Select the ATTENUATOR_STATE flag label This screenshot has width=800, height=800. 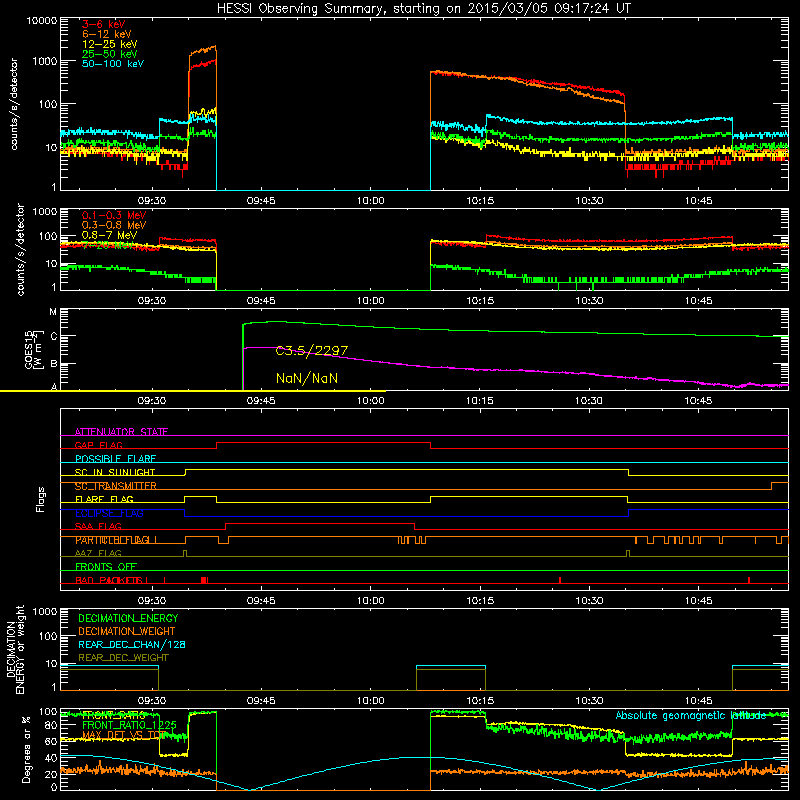121,432
